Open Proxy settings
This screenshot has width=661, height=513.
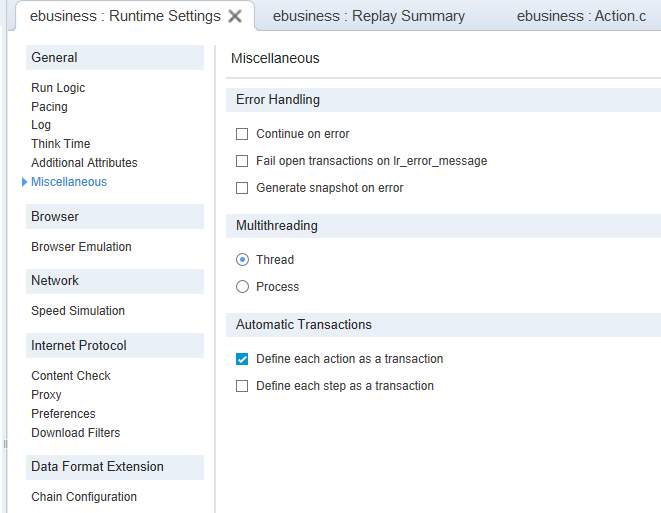tap(46, 395)
